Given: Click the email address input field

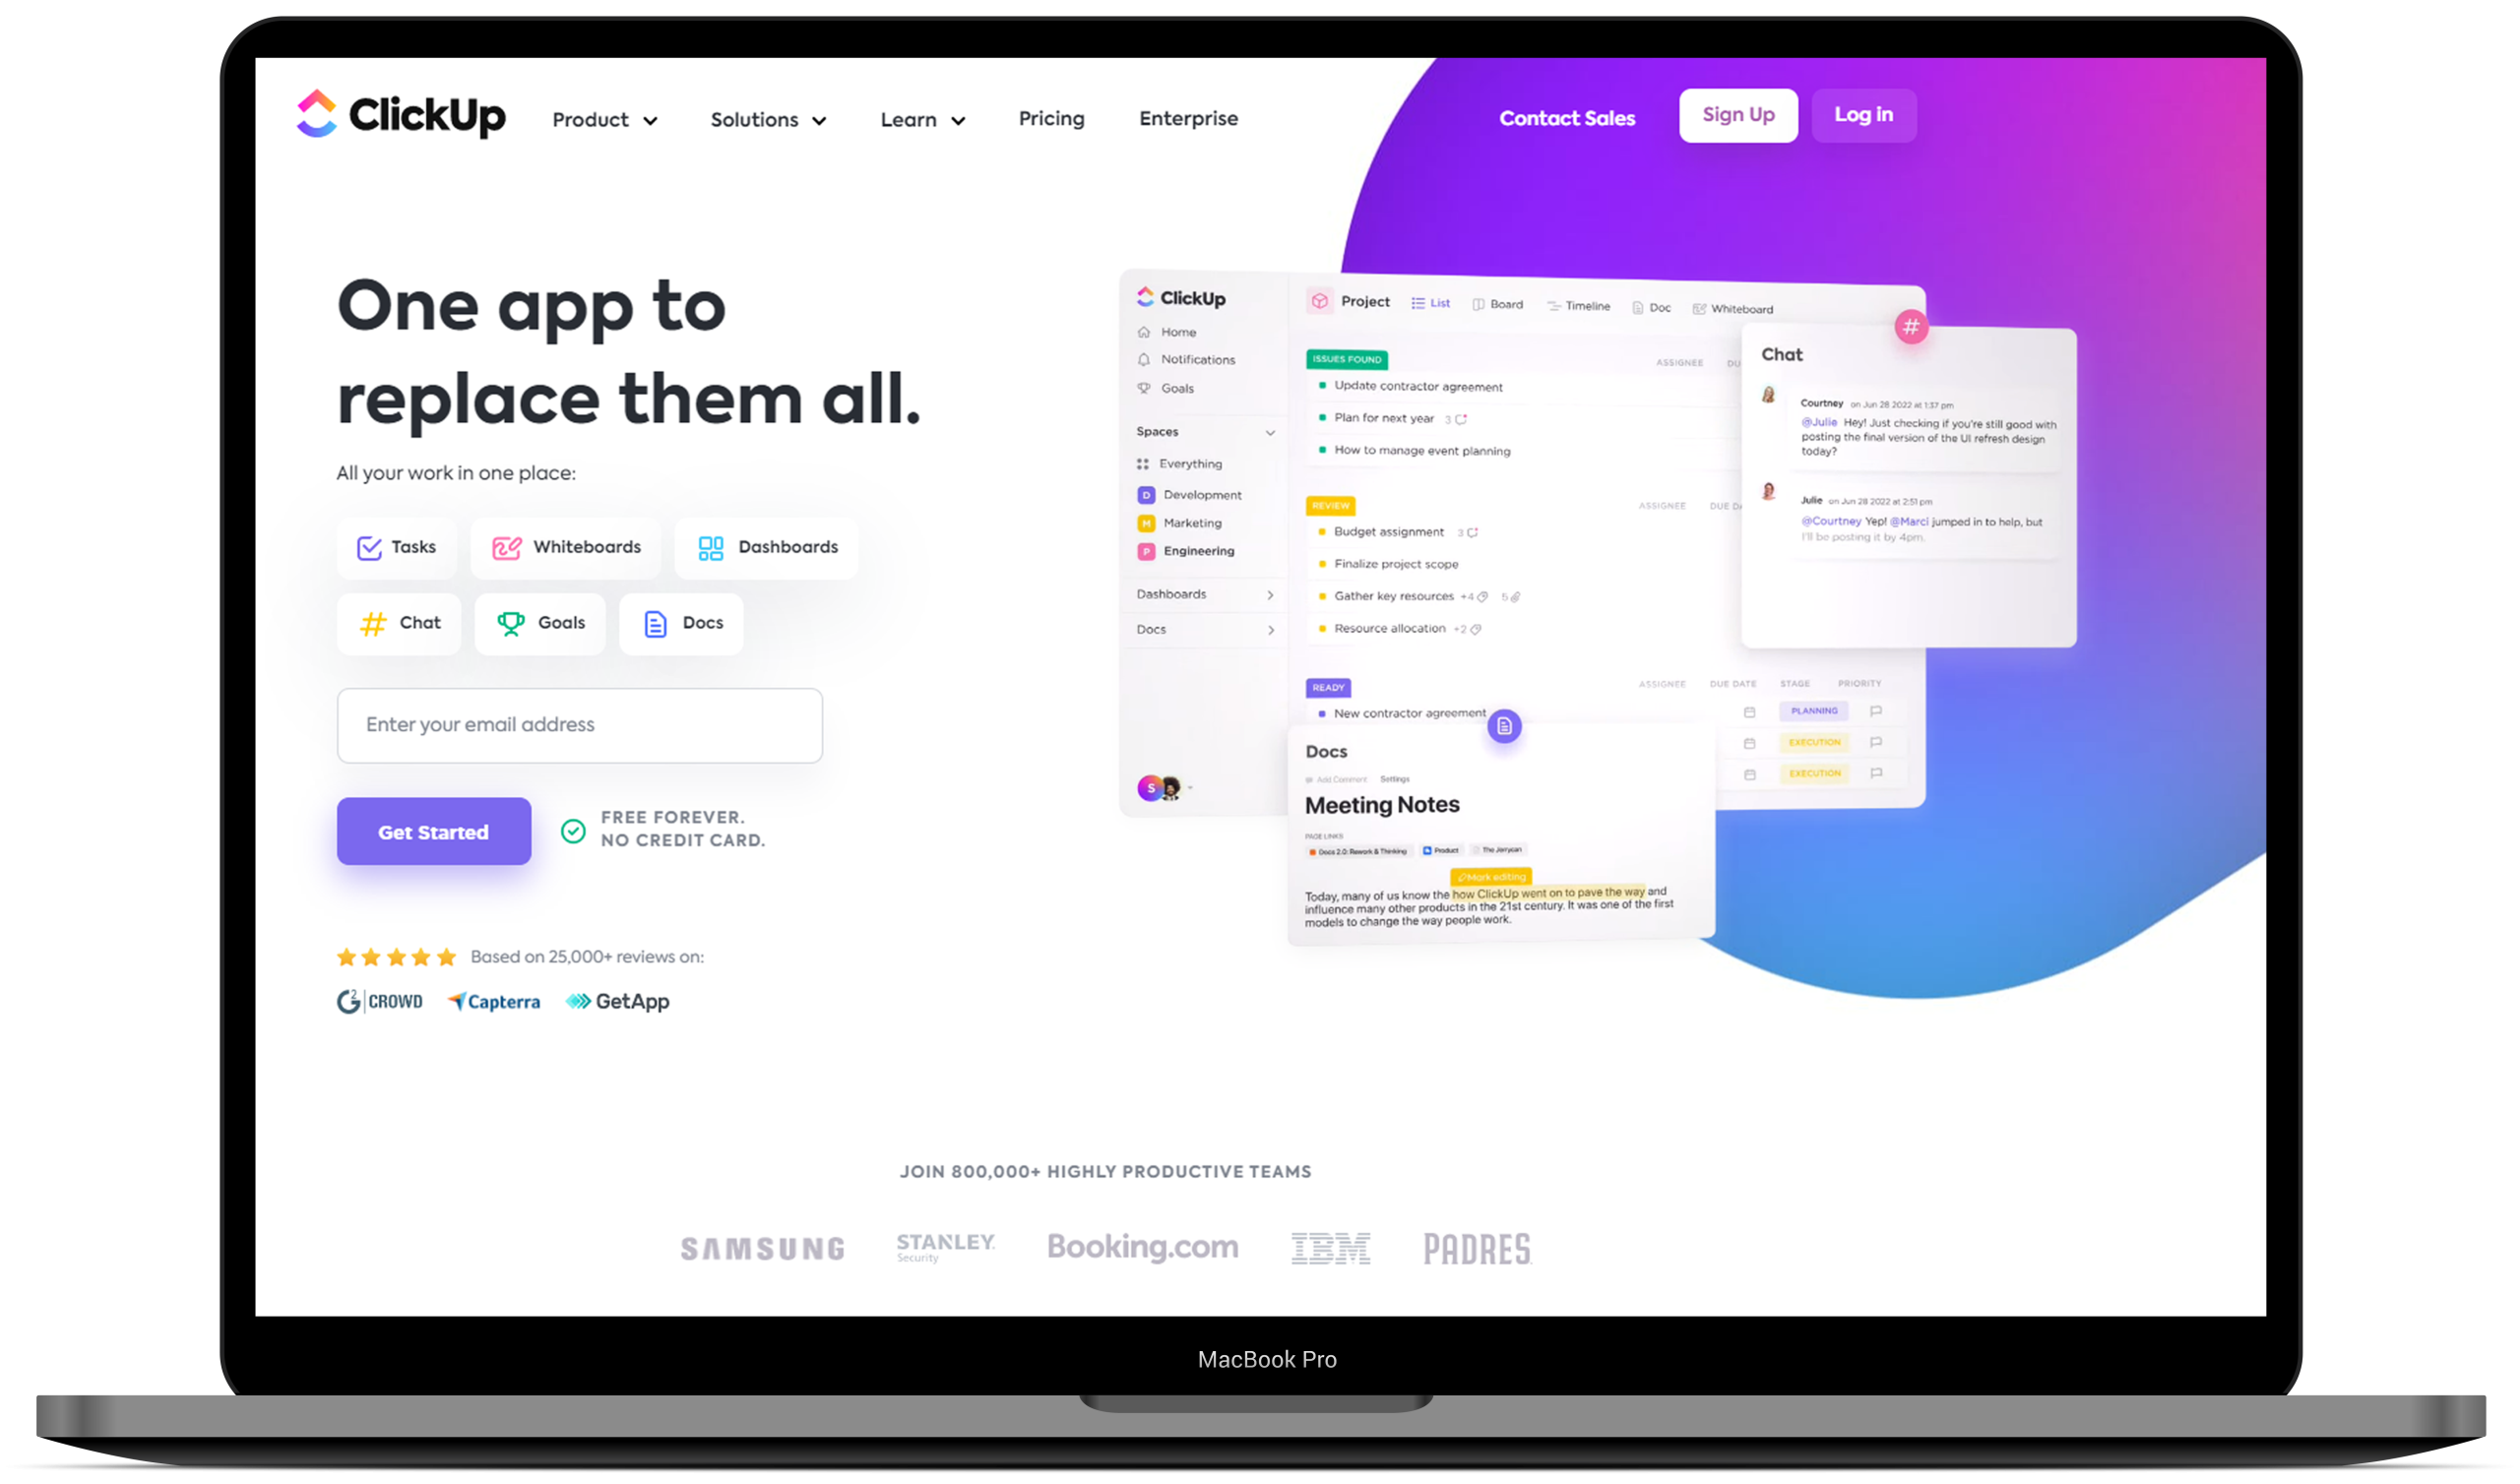Looking at the screenshot, I should tap(578, 724).
